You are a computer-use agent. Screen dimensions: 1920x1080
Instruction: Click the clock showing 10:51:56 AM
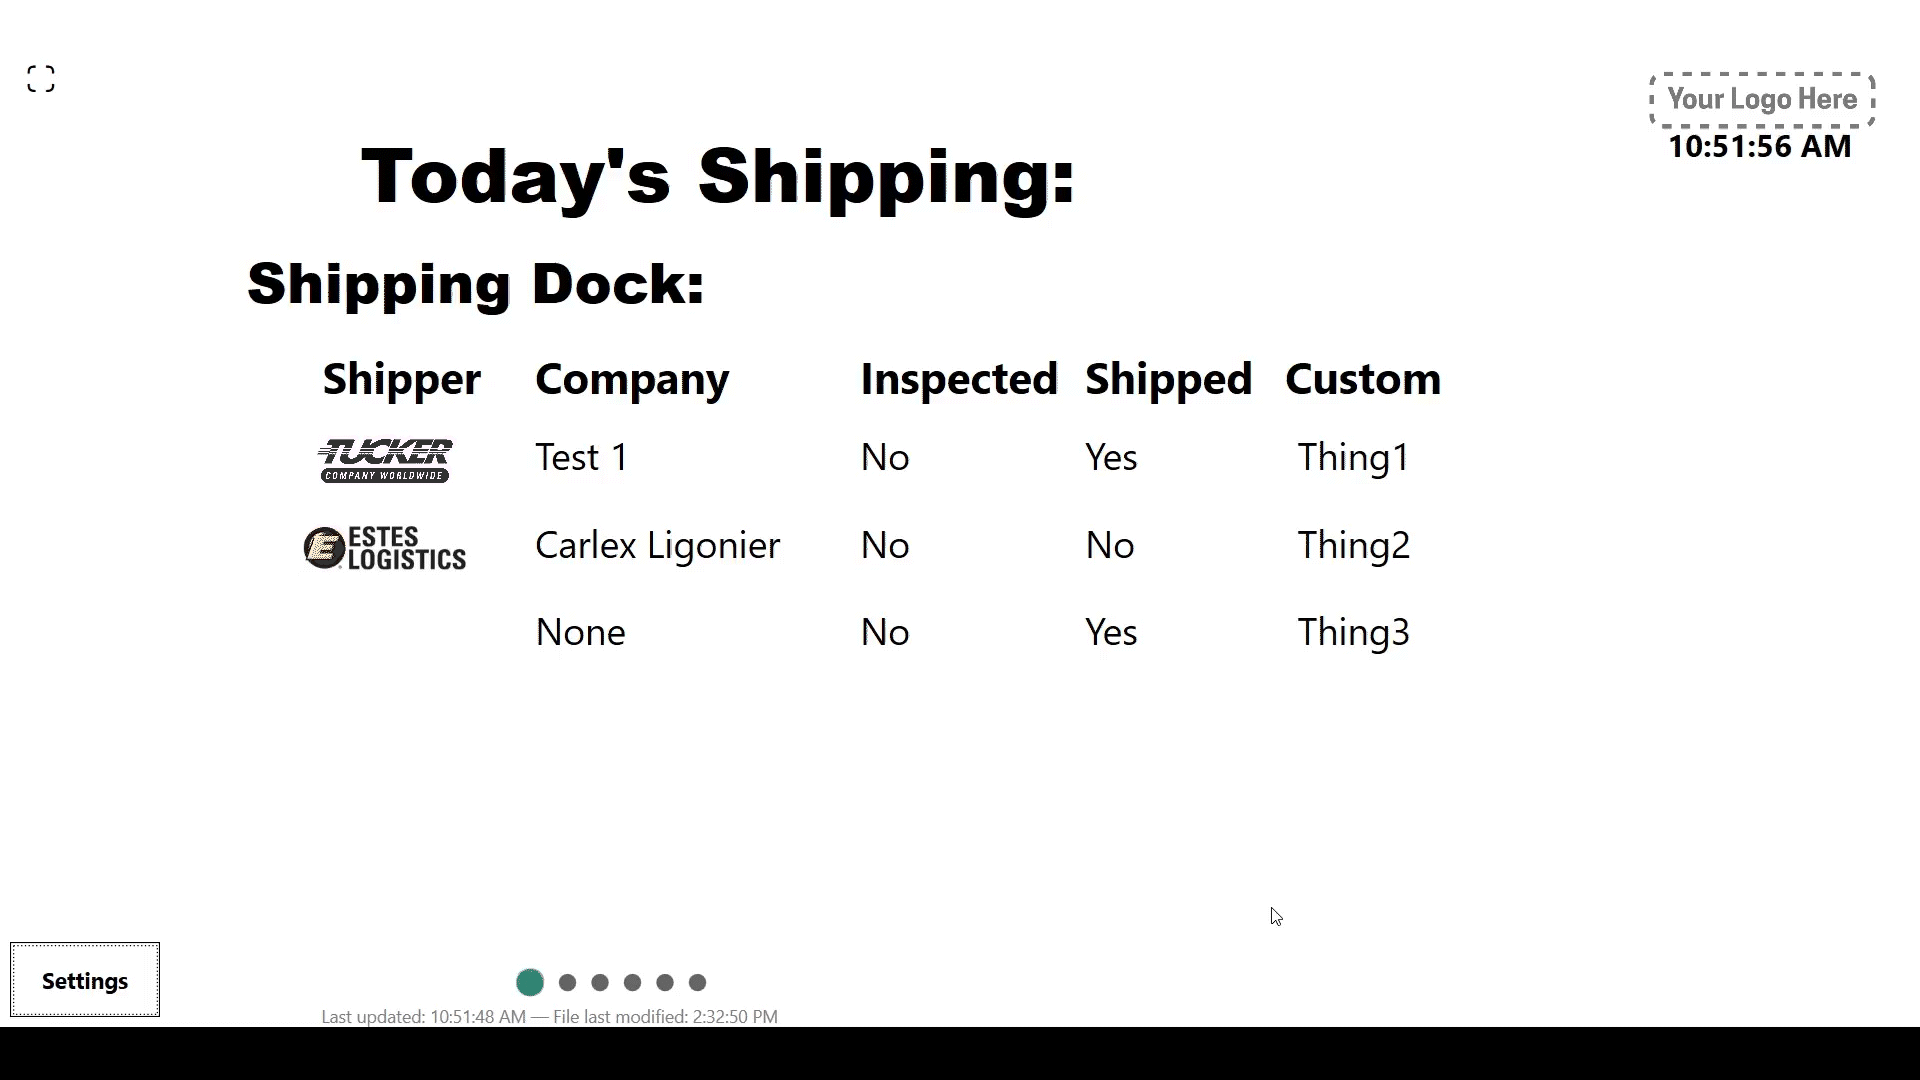click(1759, 147)
